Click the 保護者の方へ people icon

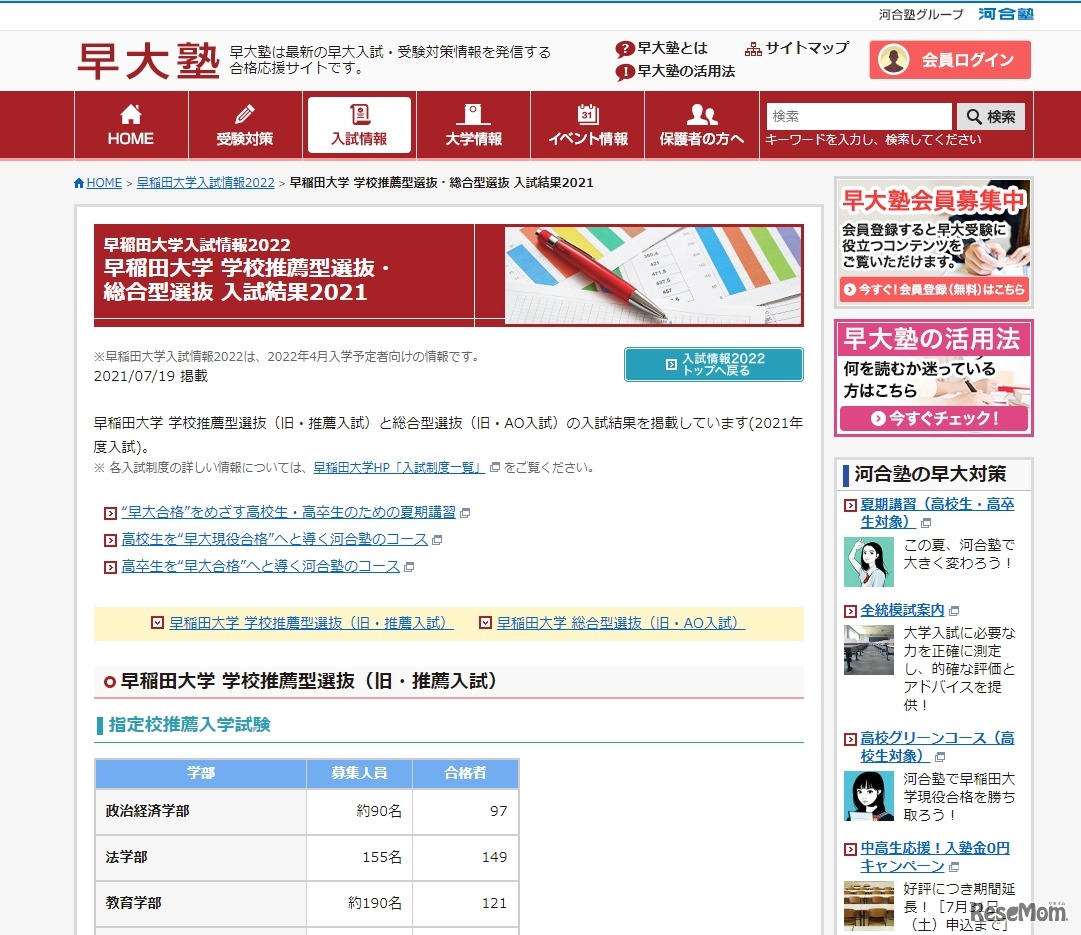coord(702,115)
